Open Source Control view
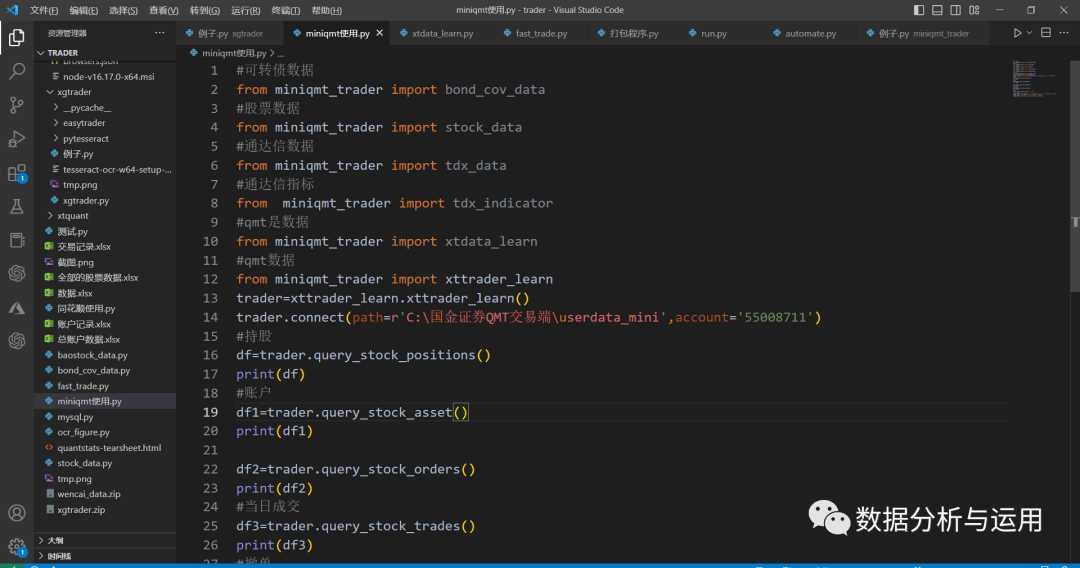The image size is (1080, 568). 17,105
